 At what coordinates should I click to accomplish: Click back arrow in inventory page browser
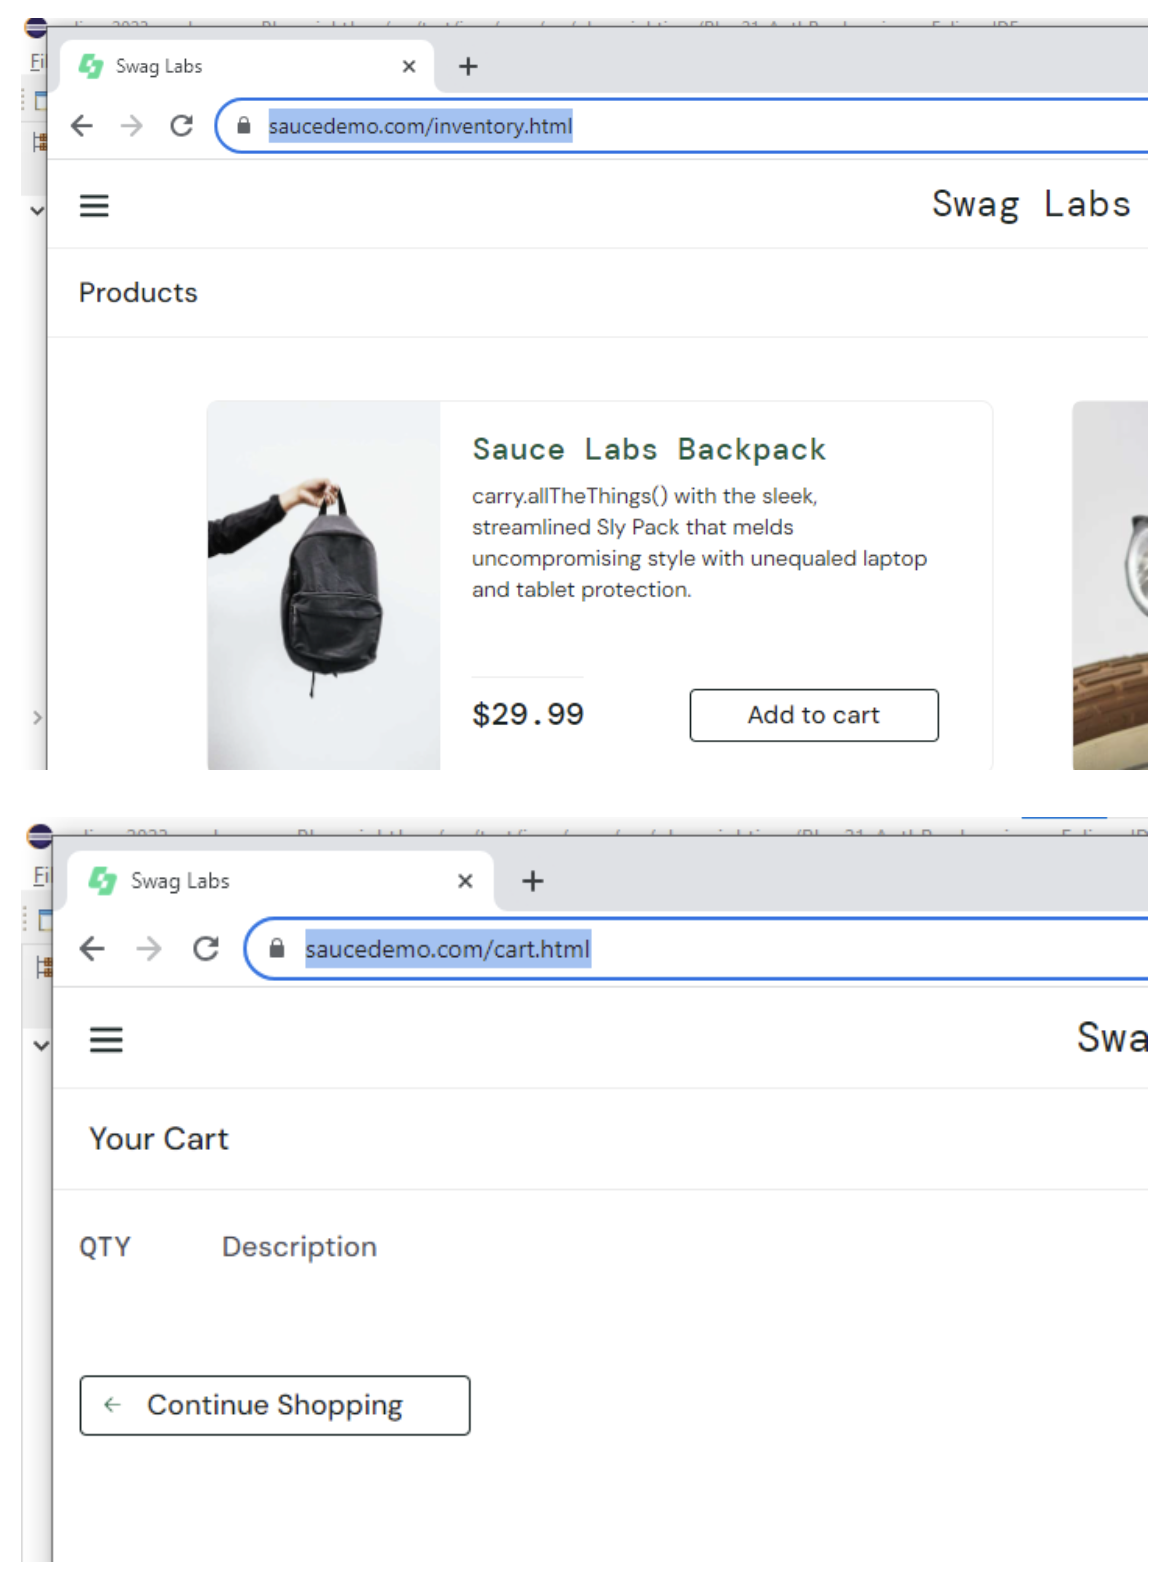(82, 126)
